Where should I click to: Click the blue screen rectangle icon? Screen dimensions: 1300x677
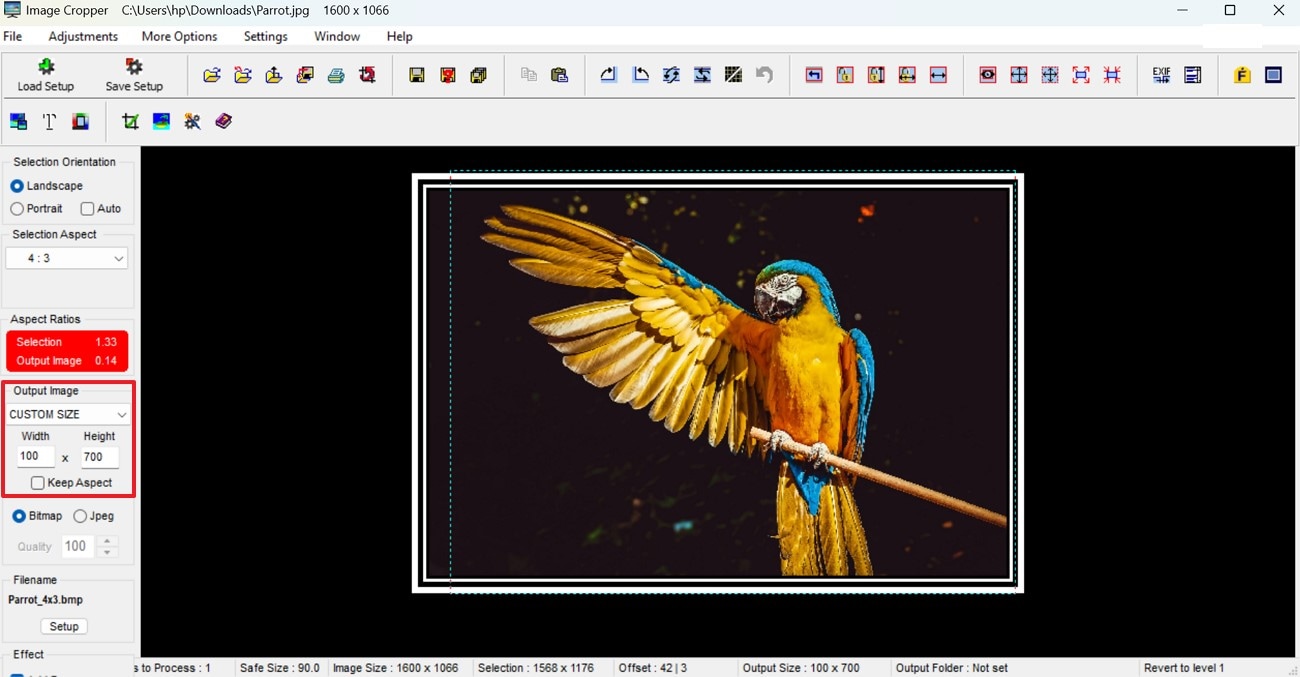(1273, 75)
